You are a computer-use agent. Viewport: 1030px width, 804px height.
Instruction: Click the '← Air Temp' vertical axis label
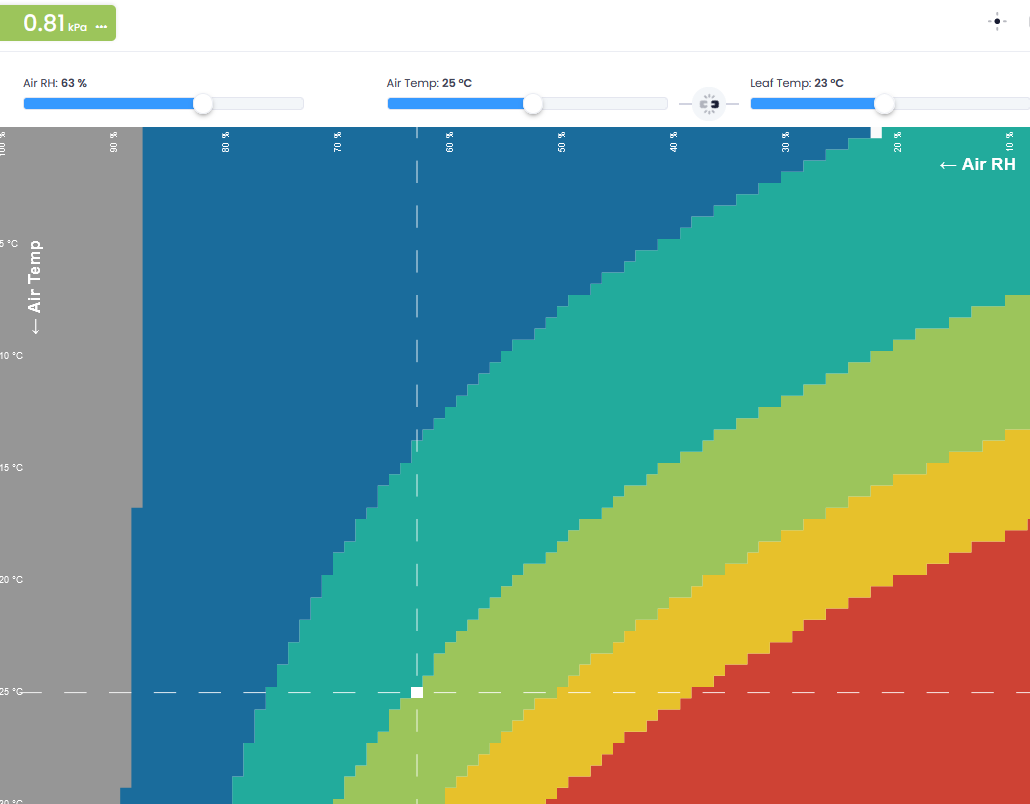36,287
